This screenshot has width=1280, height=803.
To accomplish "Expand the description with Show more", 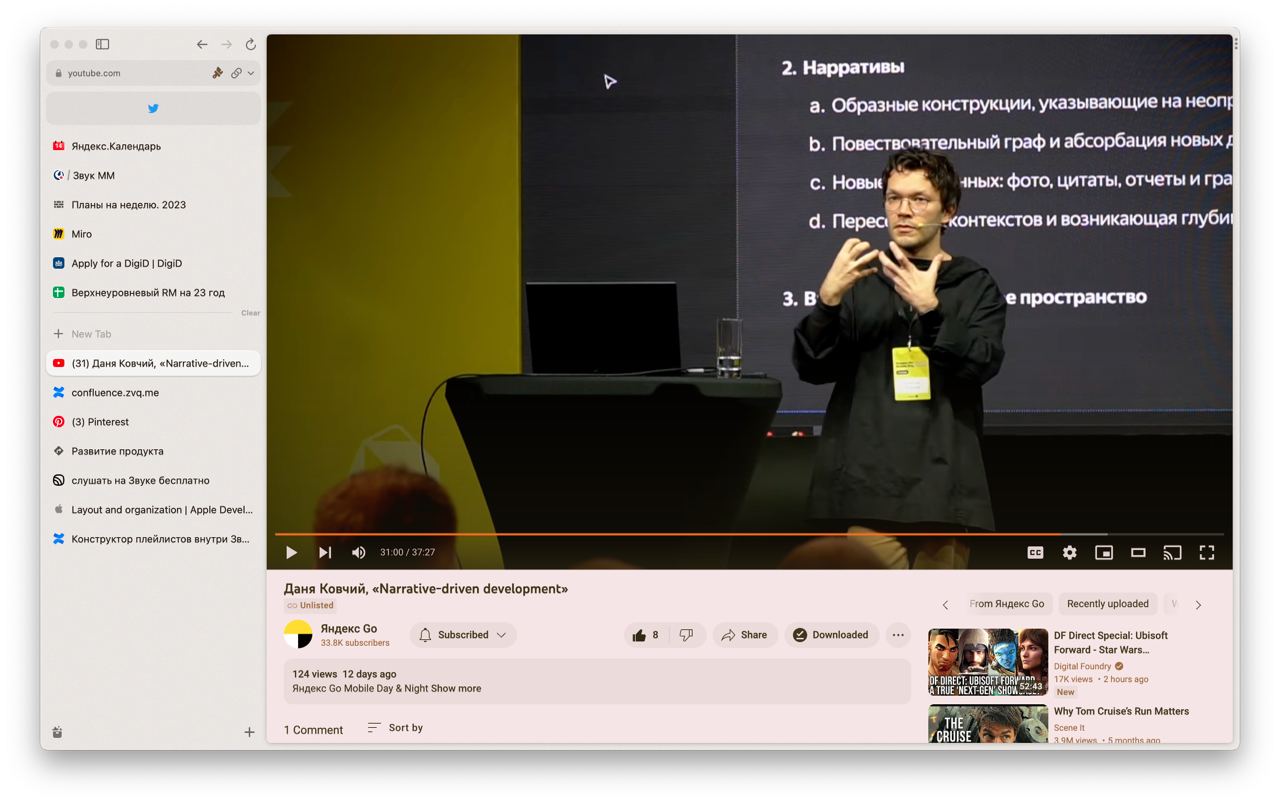I will click(456, 689).
